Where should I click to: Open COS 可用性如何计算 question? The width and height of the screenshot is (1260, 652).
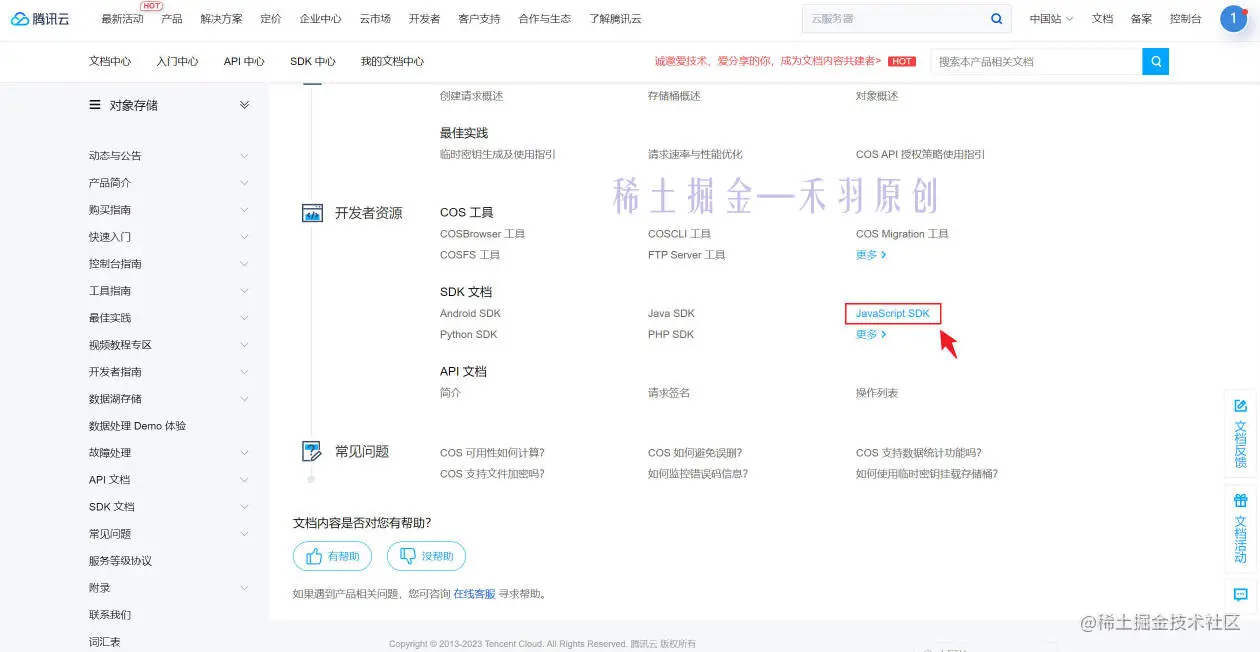pyautogui.click(x=491, y=453)
